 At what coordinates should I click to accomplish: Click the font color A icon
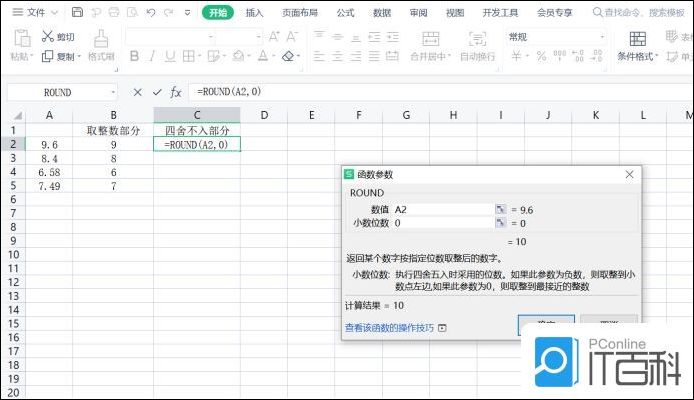(x=263, y=56)
